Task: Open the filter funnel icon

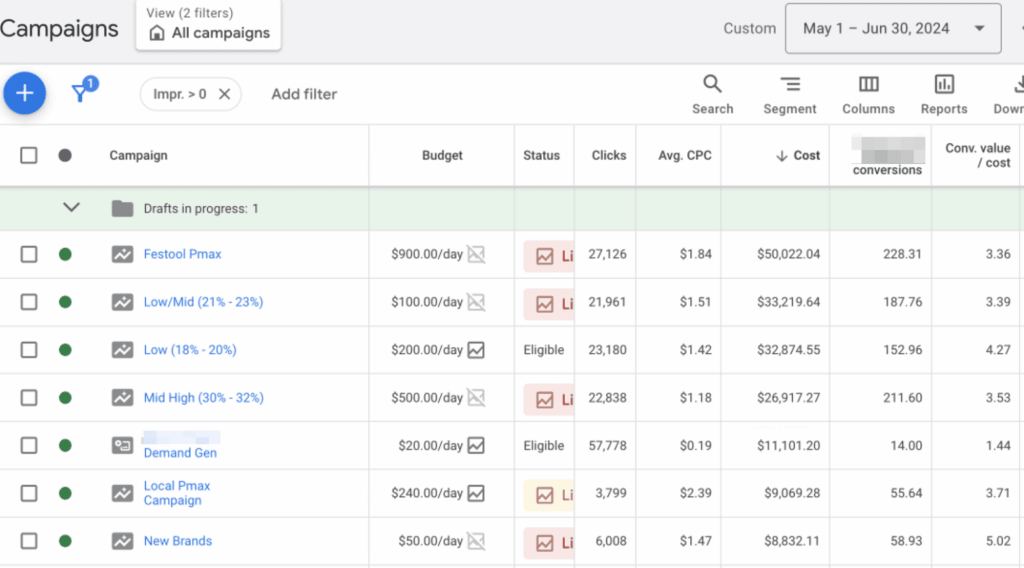Action: point(80,93)
